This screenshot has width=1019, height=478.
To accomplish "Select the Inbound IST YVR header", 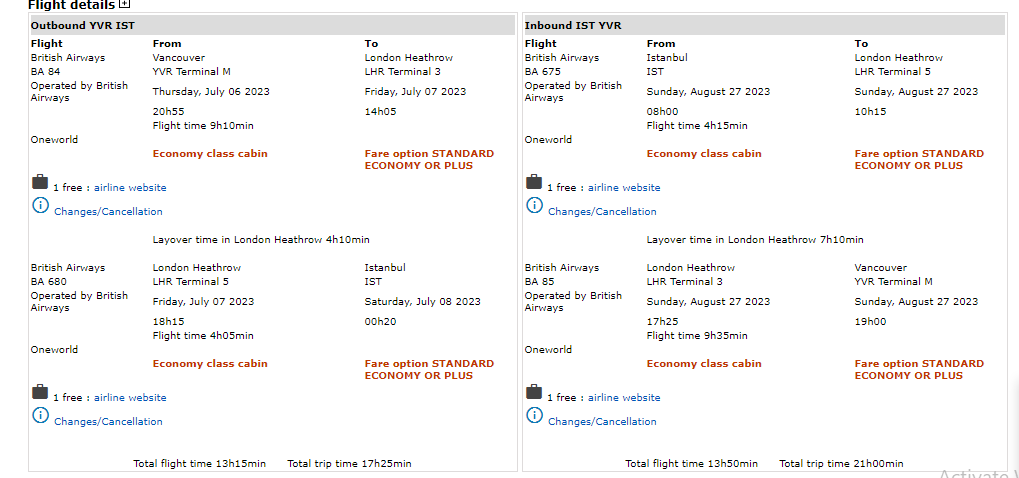I will (572, 25).
